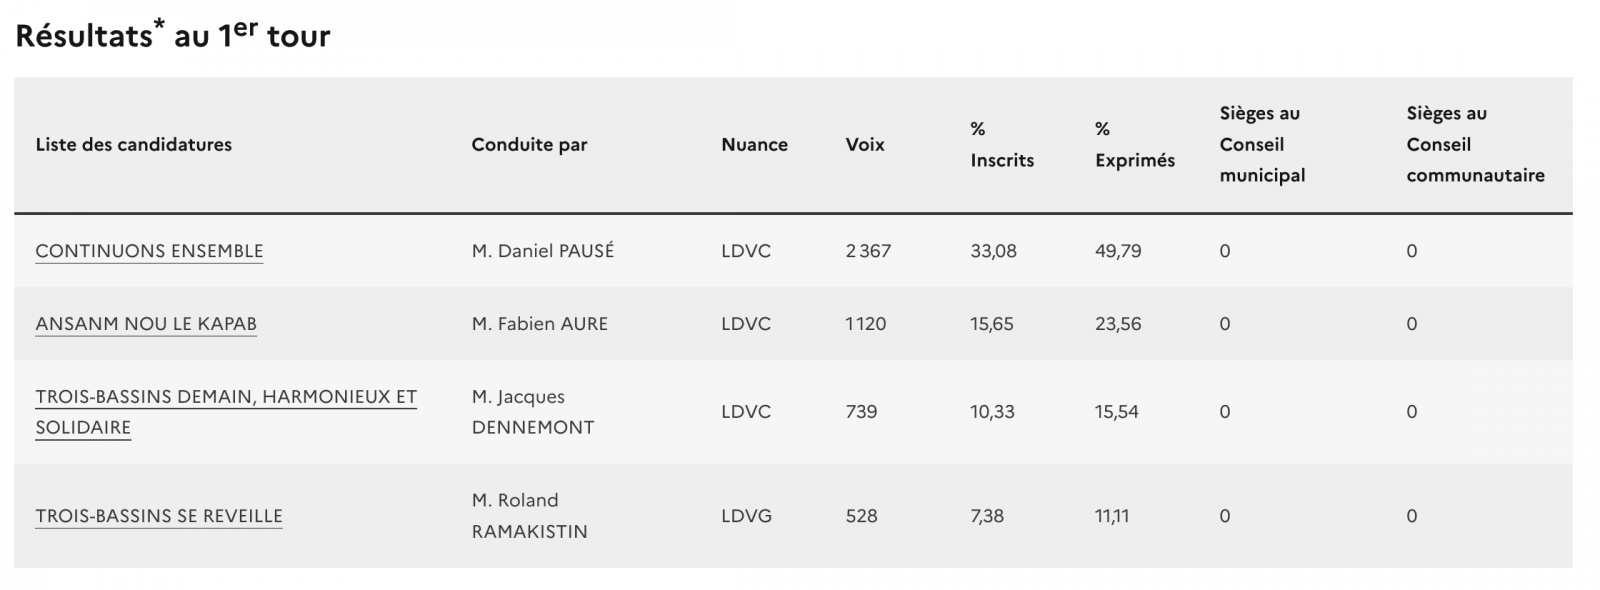Click the LDVG nuance cell
This screenshot has width=1600, height=590.
tap(746, 516)
